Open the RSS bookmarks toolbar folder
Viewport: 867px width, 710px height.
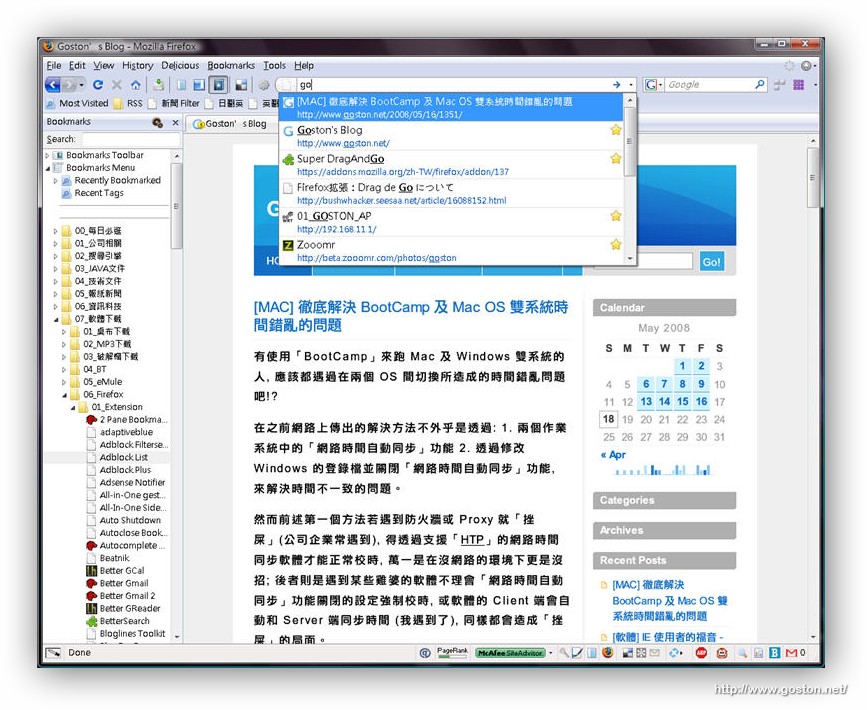[x=128, y=103]
